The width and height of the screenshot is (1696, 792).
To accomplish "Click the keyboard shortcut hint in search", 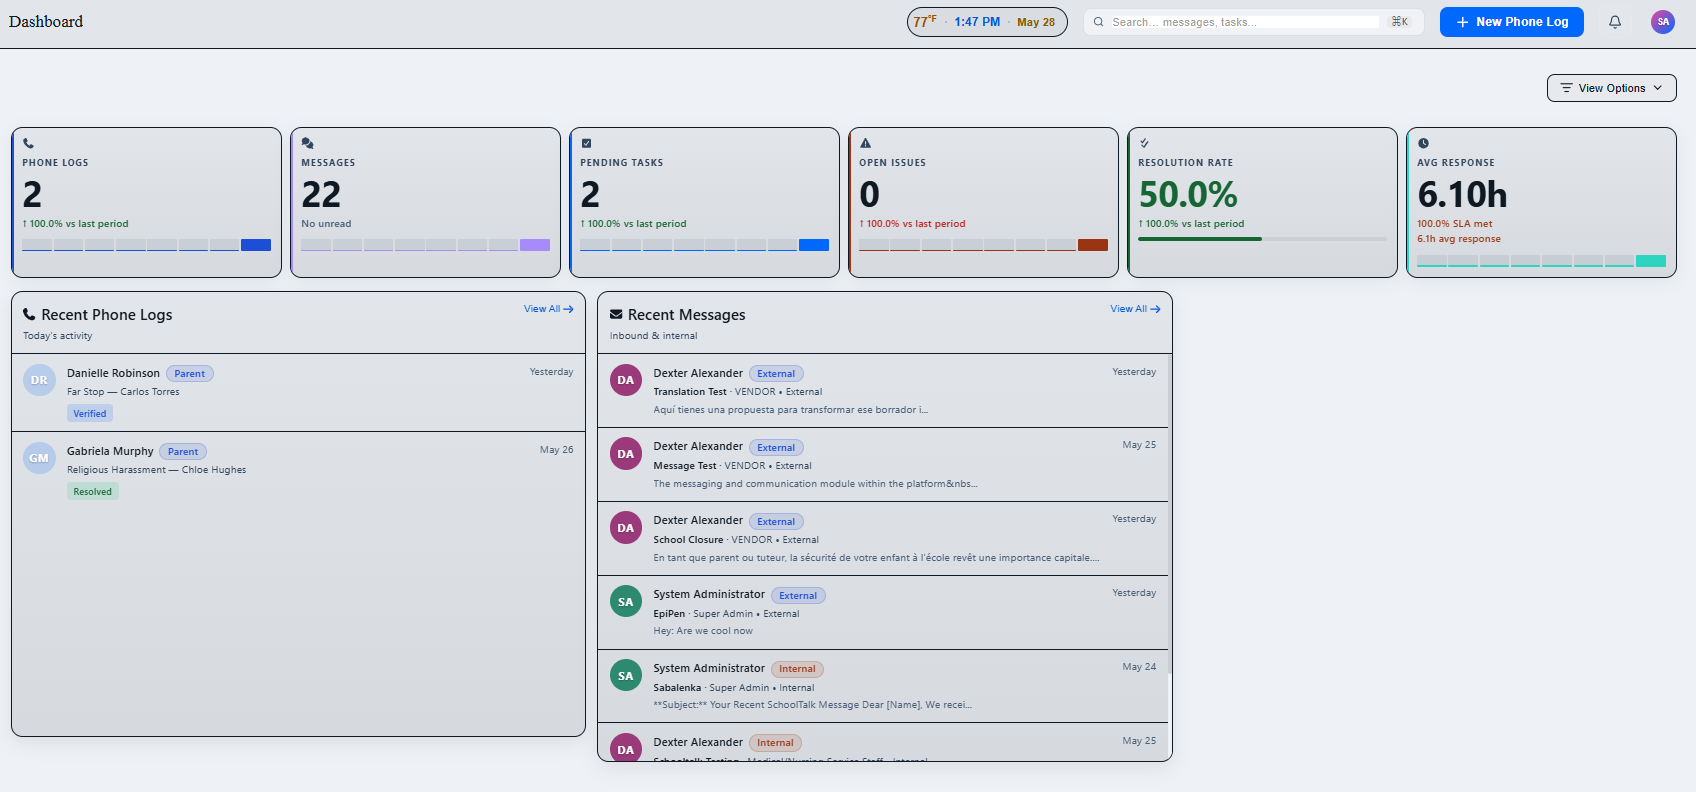I will pos(1400,22).
